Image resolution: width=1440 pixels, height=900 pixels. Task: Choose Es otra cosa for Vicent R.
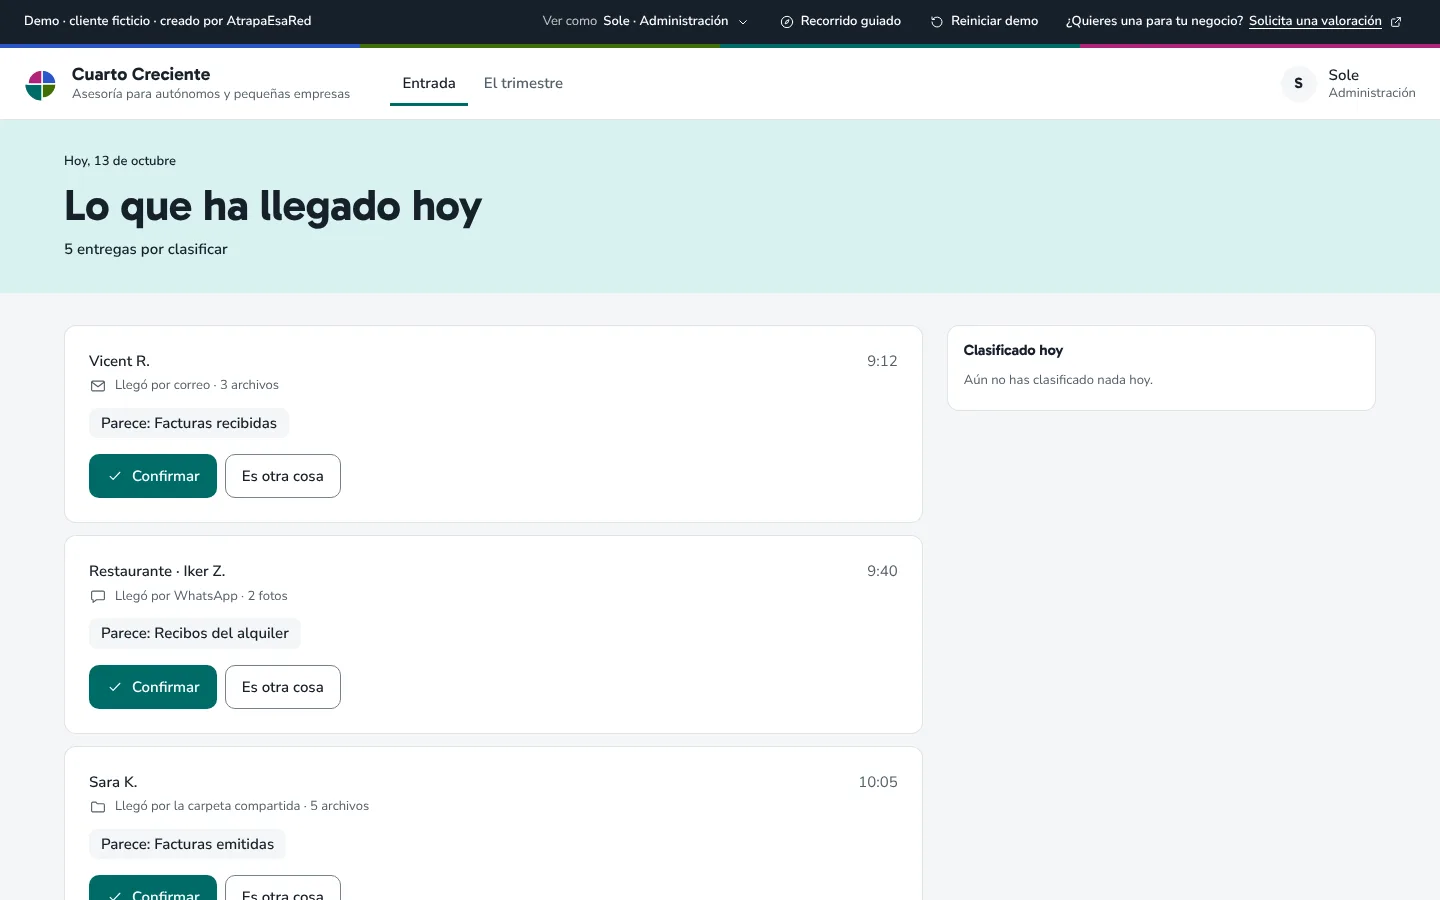pyautogui.click(x=283, y=476)
